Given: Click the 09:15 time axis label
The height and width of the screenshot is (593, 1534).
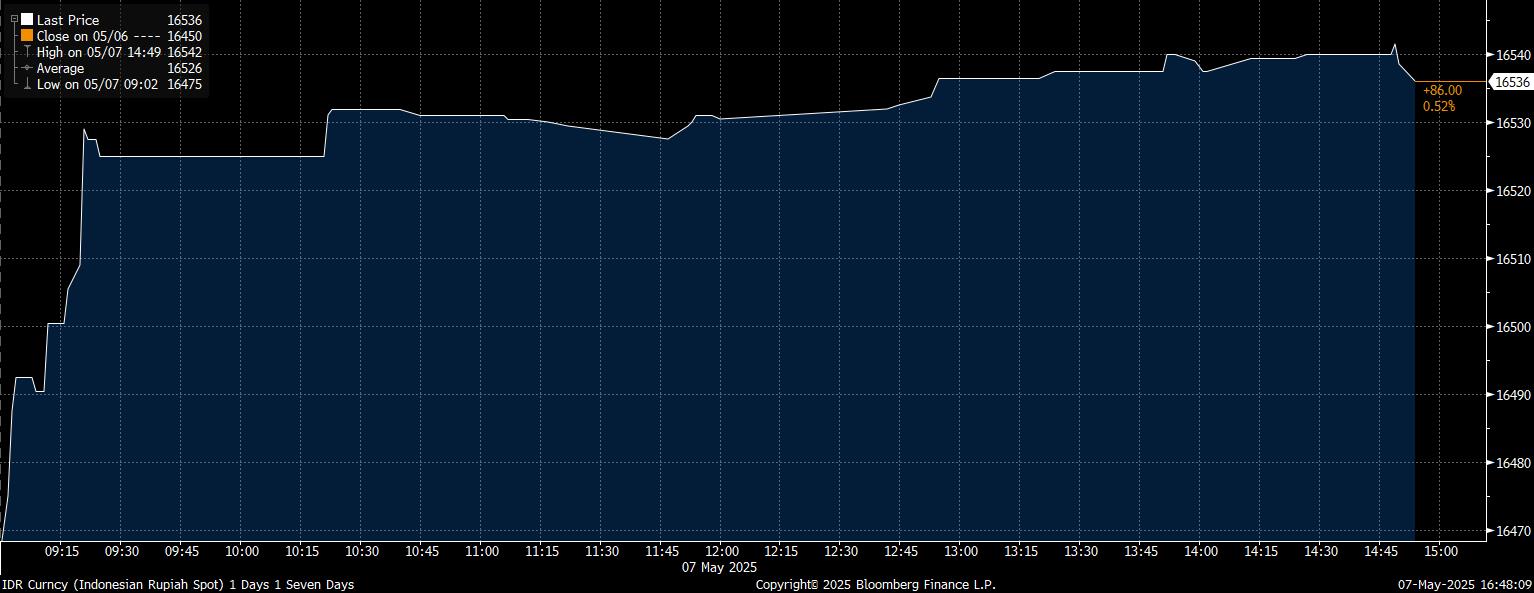Looking at the screenshot, I should pyautogui.click(x=63, y=551).
